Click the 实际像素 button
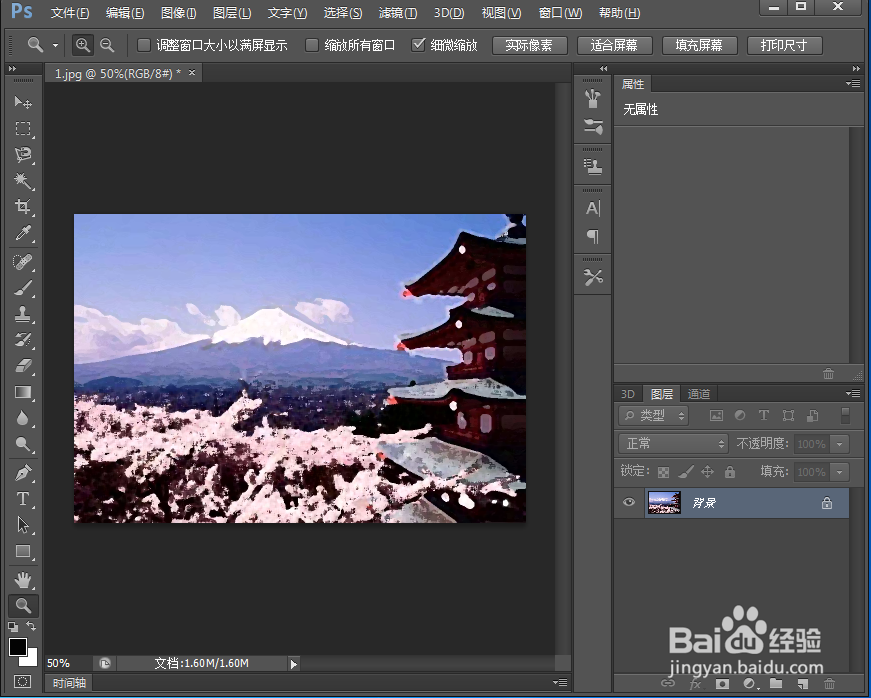 coord(530,44)
